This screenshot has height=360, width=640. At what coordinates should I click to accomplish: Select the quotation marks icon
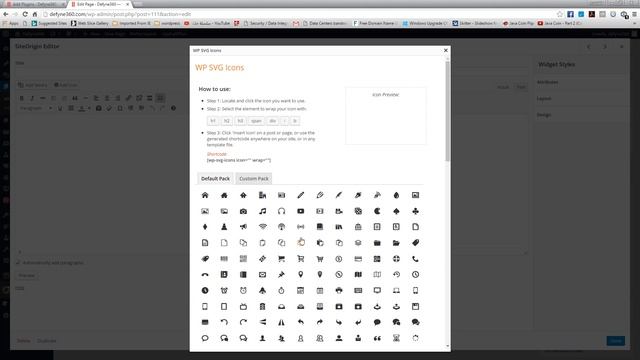pyautogui.click(x=377, y=338)
